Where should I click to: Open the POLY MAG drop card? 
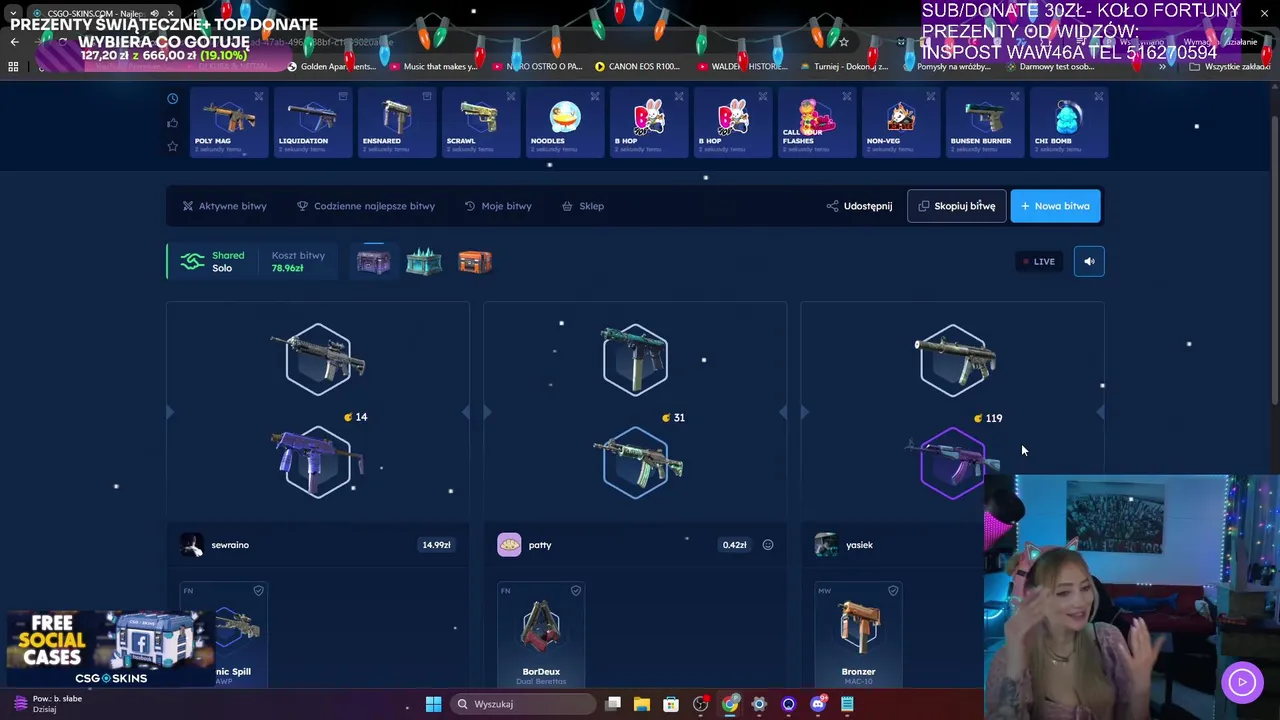[x=229, y=123]
